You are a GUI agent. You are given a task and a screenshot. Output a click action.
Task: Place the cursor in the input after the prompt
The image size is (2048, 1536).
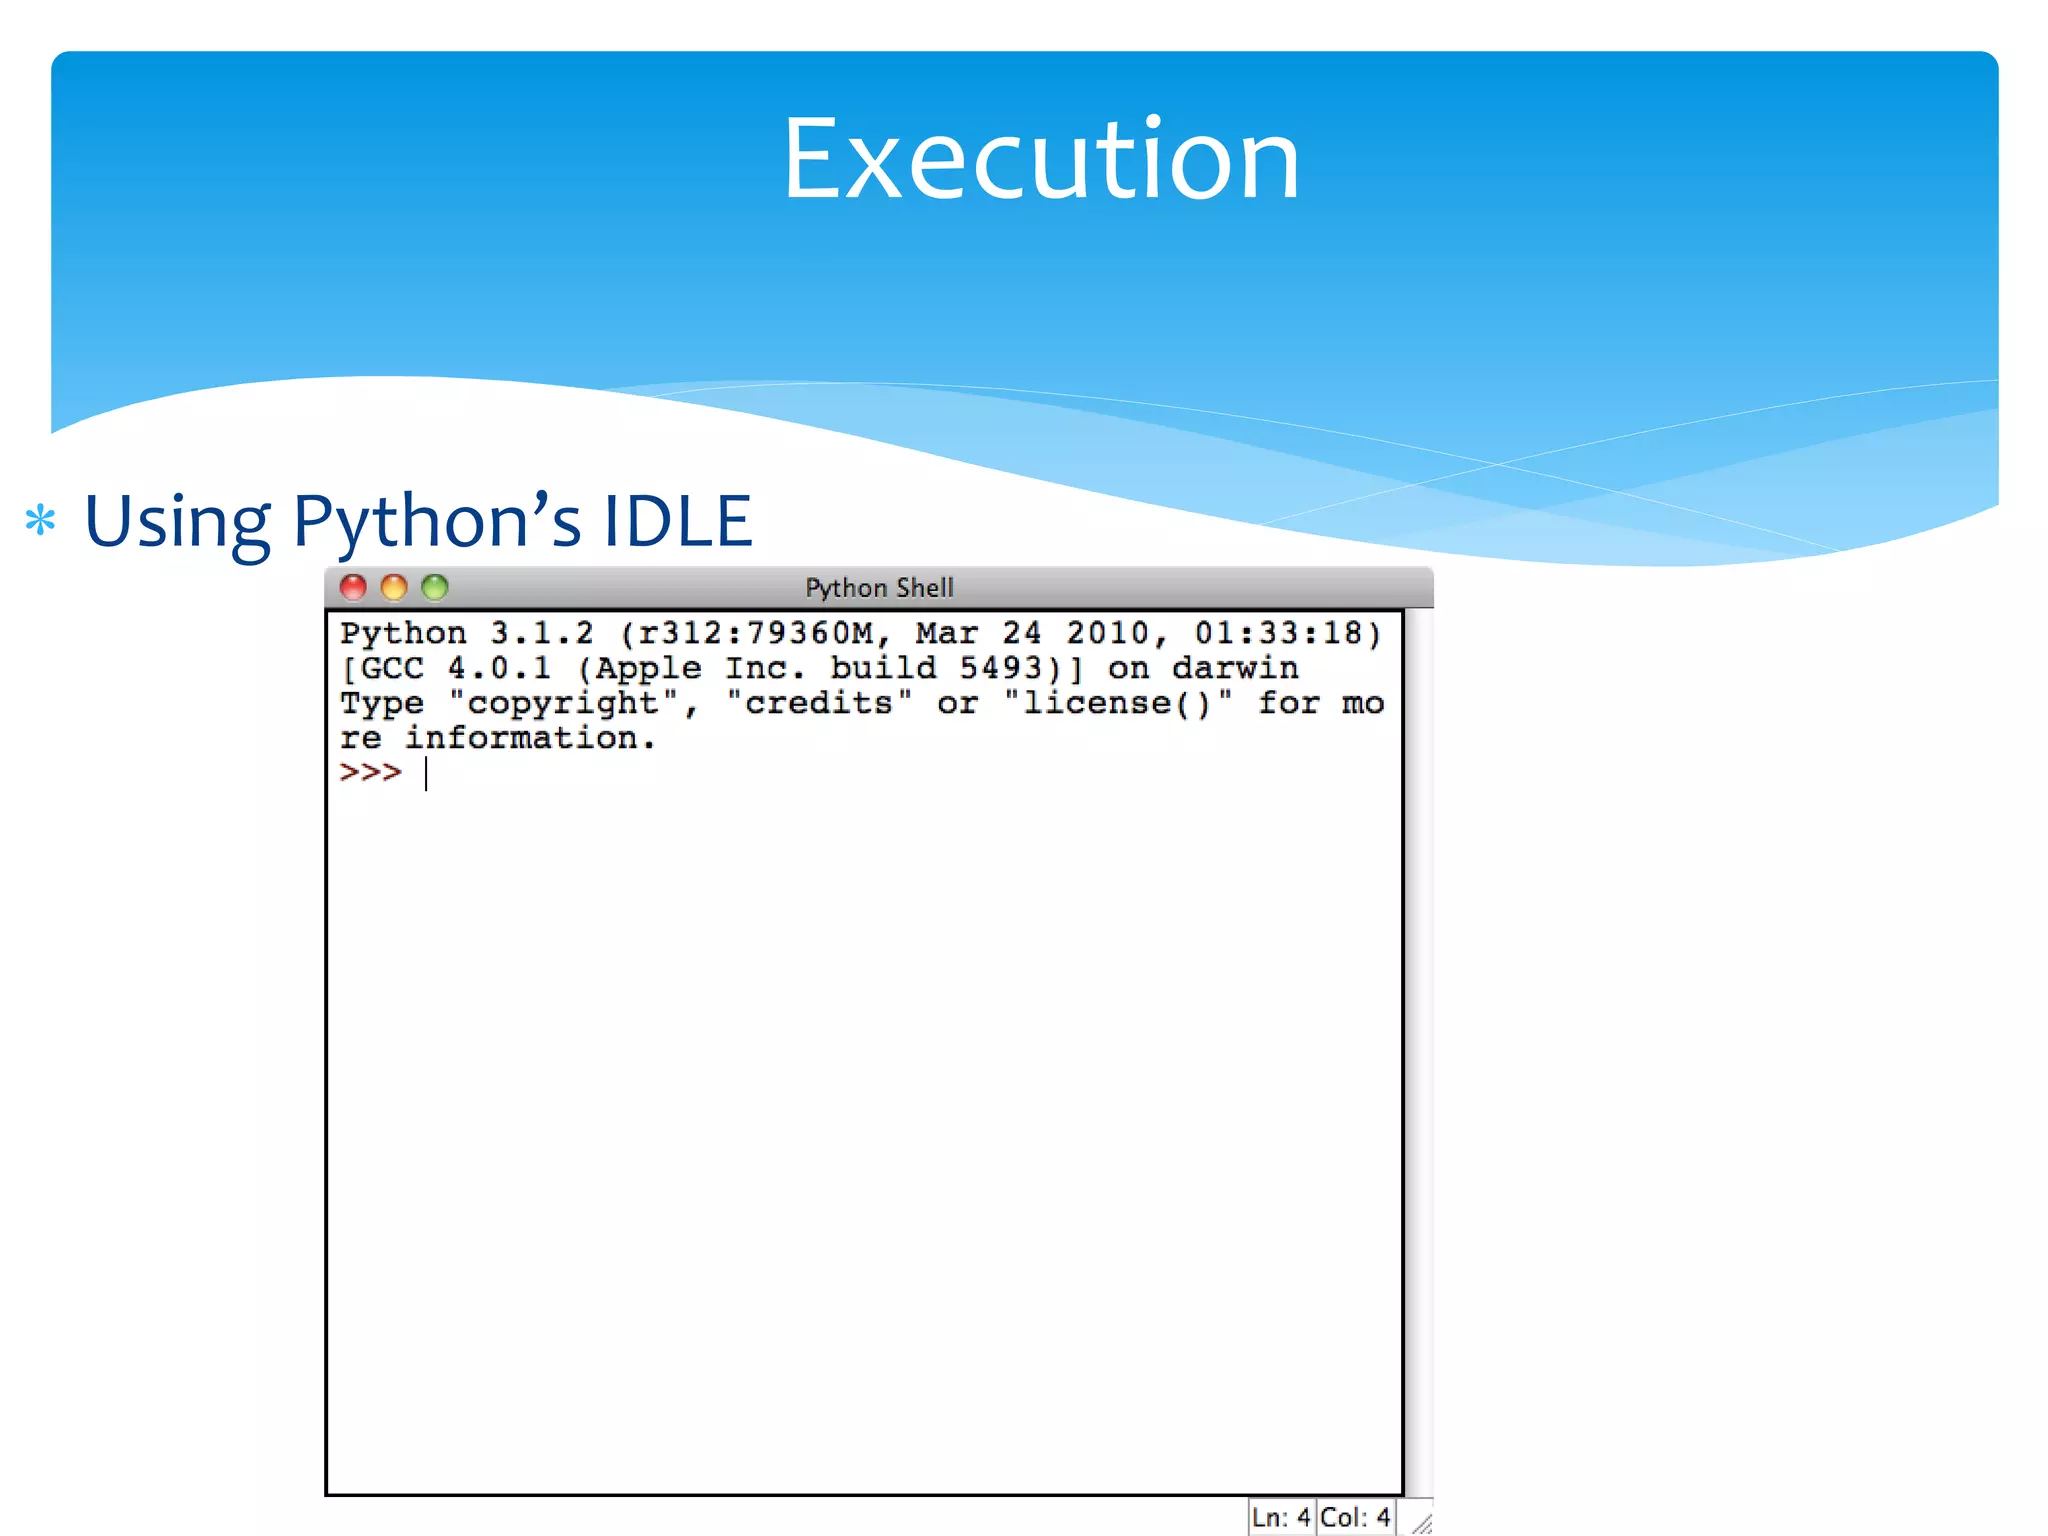pos(440,773)
